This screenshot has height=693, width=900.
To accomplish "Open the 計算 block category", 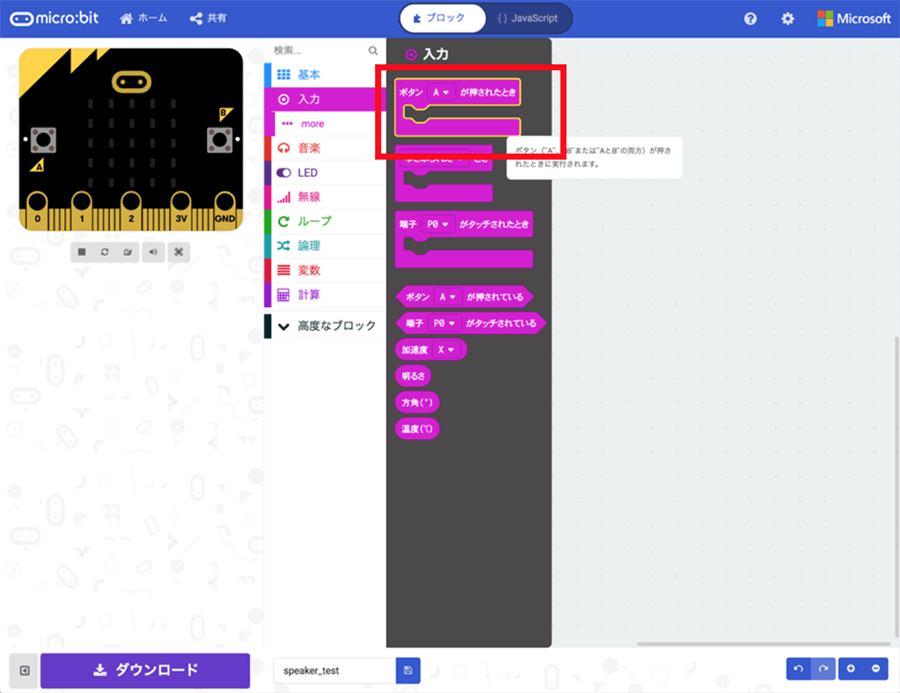I will [x=325, y=295].
